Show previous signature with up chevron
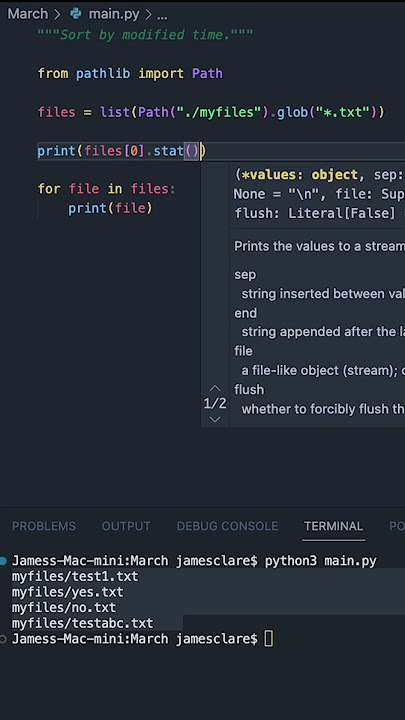 coord(214,388)
